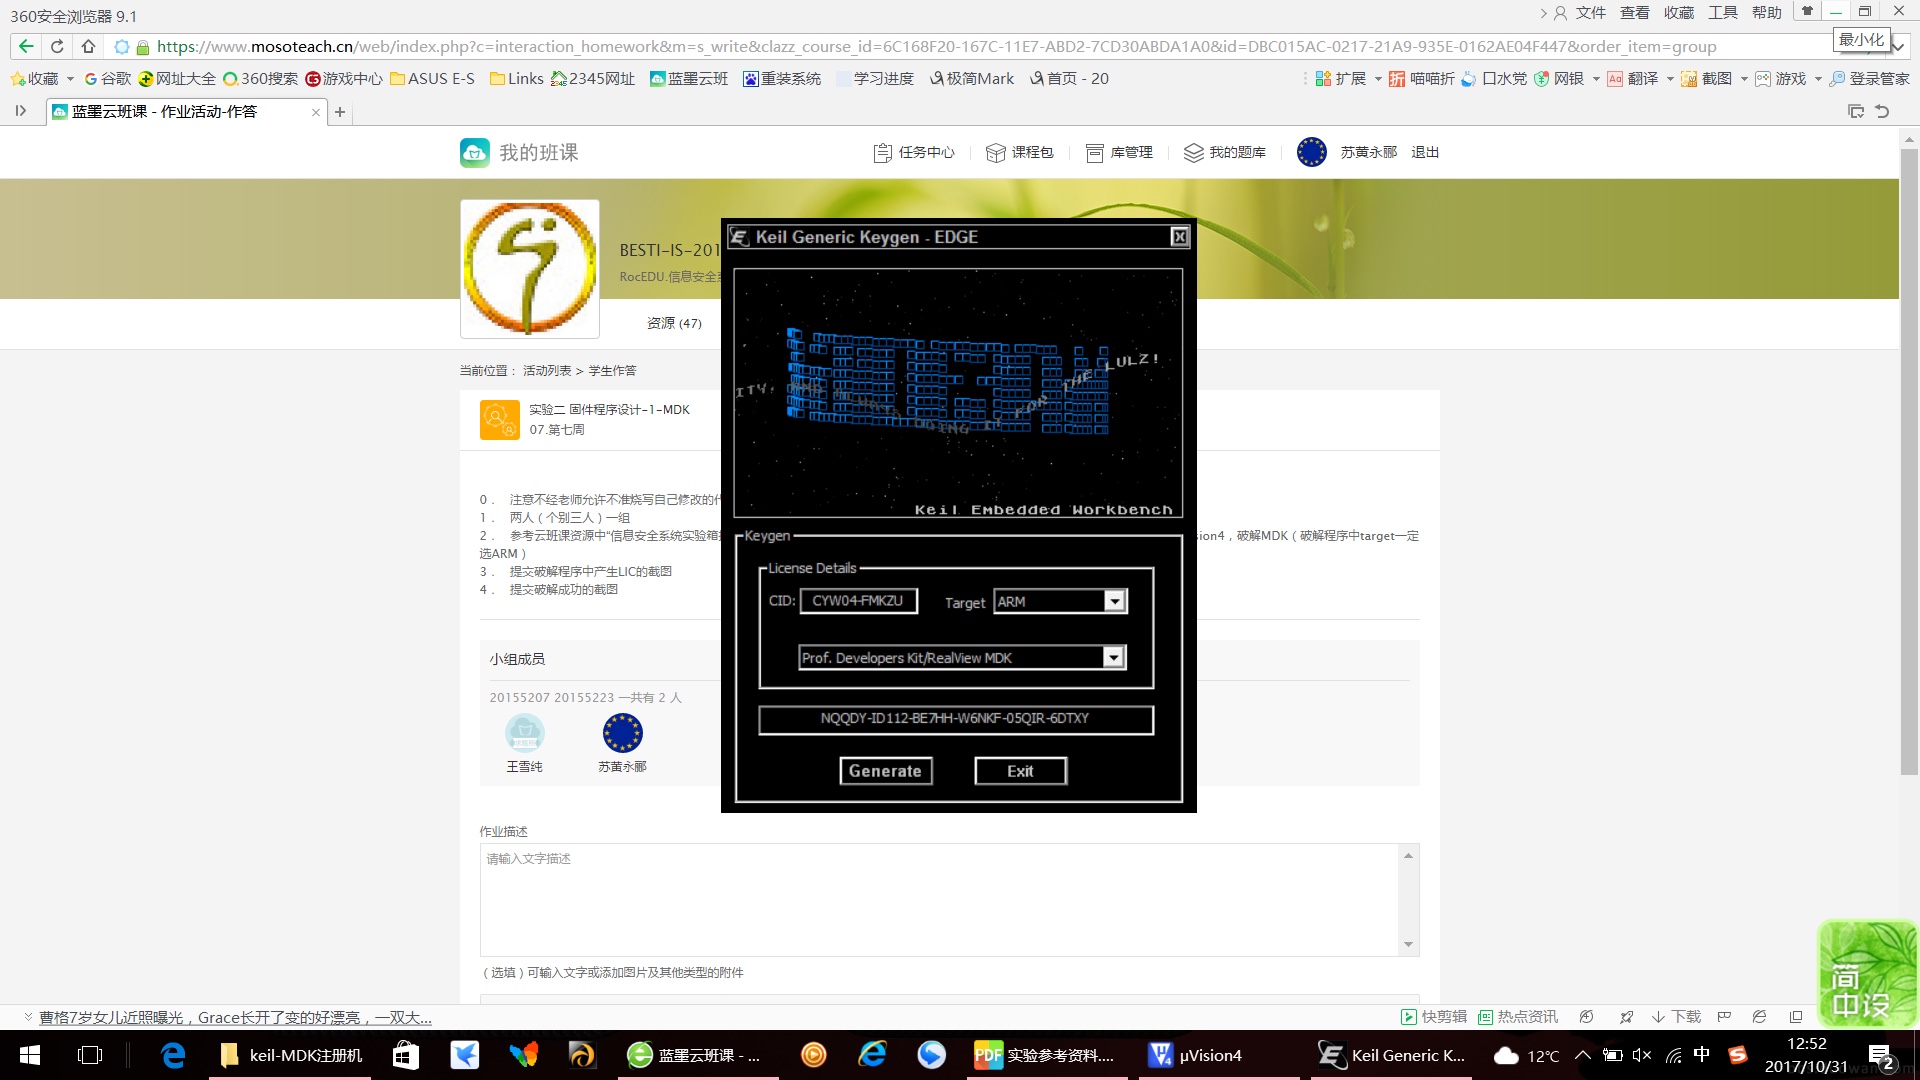
Task: Click the Task View taskbar icon
Action: coord(90,1055)
